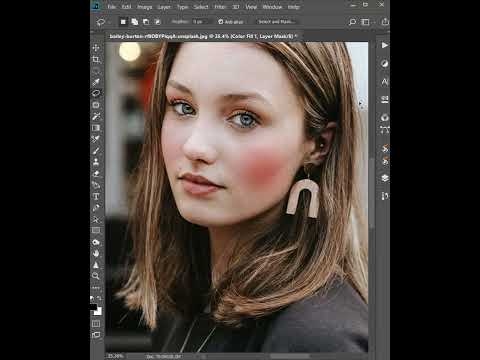Open the Actions panel play icon
This screenshot has height=360, width=480.
pos(385,45)
